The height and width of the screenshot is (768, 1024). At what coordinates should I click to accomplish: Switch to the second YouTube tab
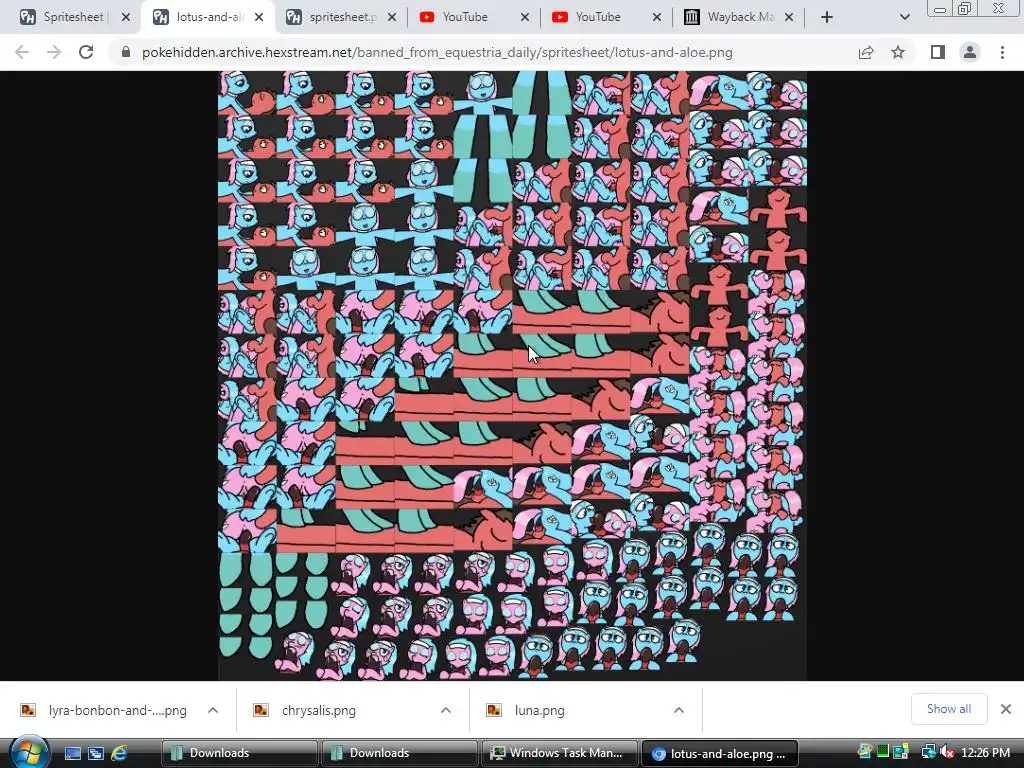598,17
